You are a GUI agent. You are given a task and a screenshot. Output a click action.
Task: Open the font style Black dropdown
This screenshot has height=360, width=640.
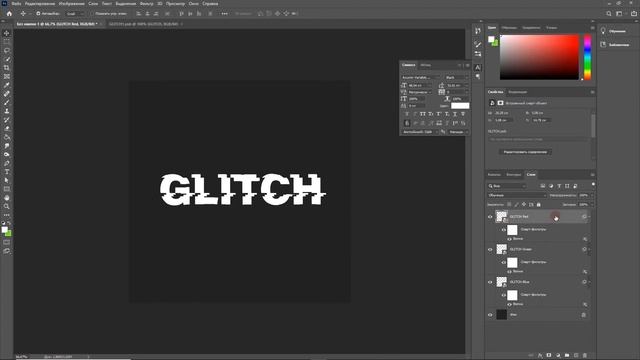pos(456,77)
